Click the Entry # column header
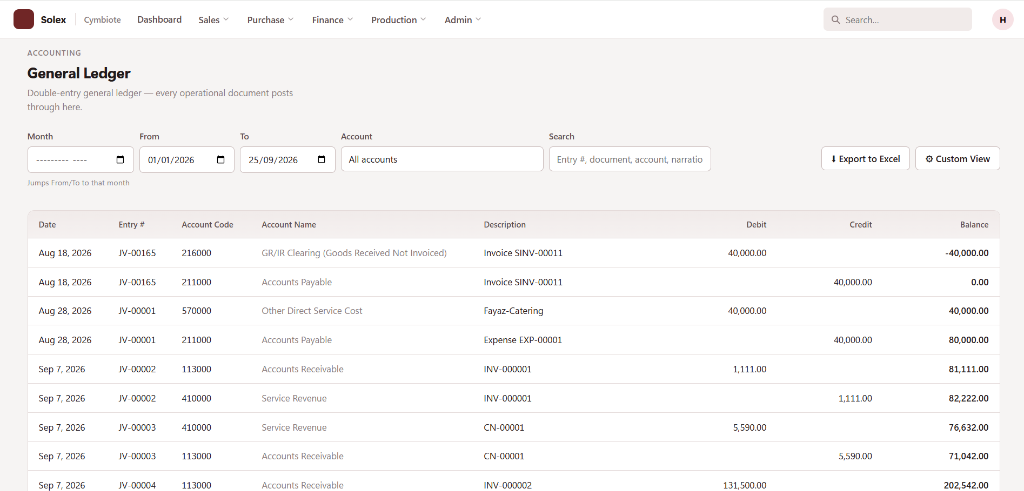Viewport: 1024px width, 491px height. [131, 225]
